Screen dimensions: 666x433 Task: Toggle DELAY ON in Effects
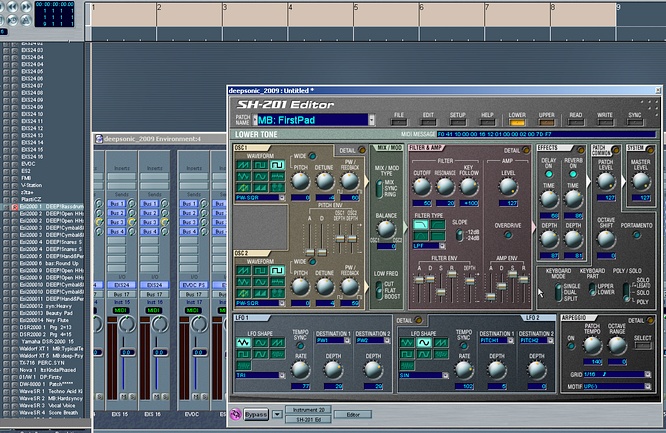pos(549,174)
